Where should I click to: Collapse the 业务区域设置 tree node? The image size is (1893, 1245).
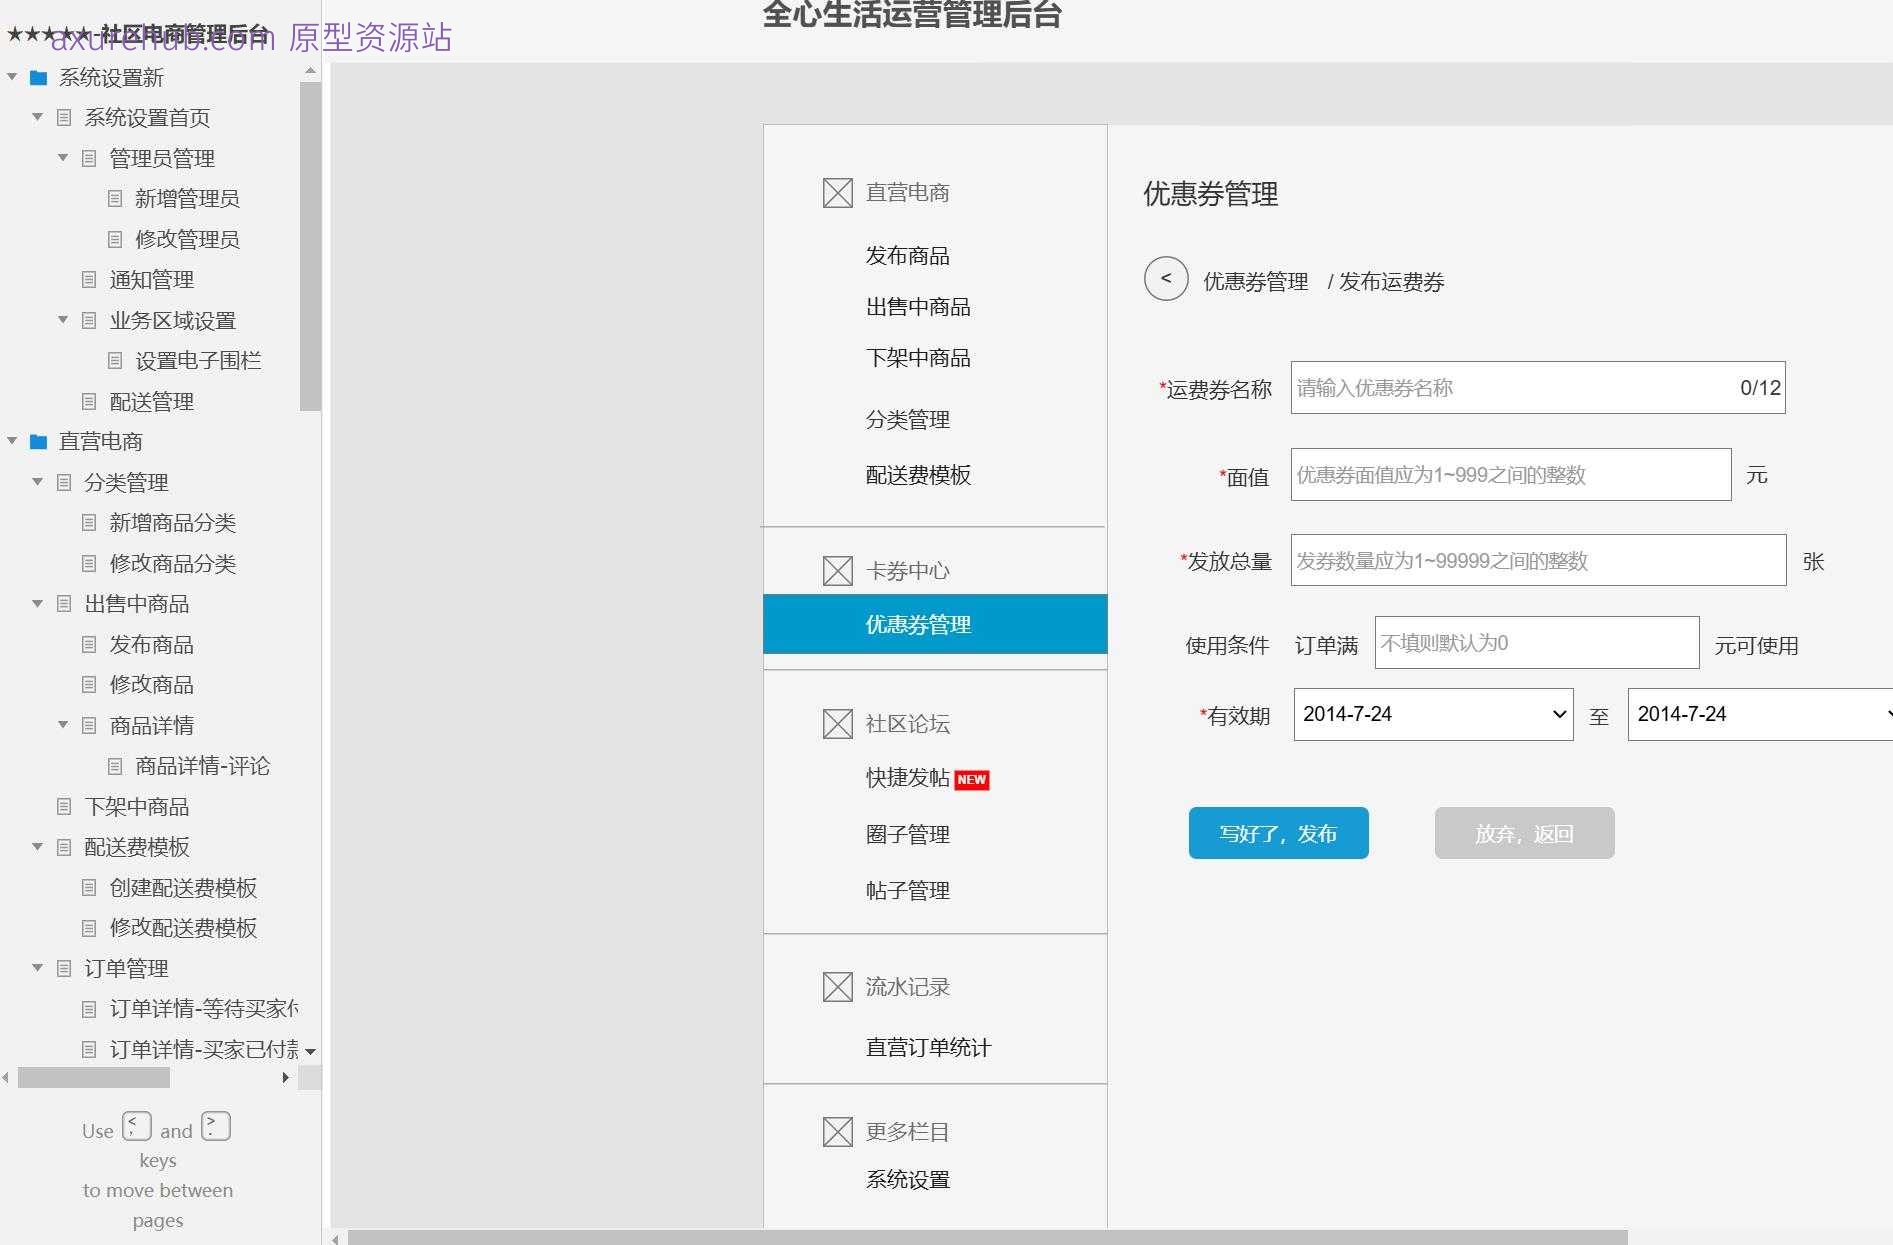coord(63,319)
